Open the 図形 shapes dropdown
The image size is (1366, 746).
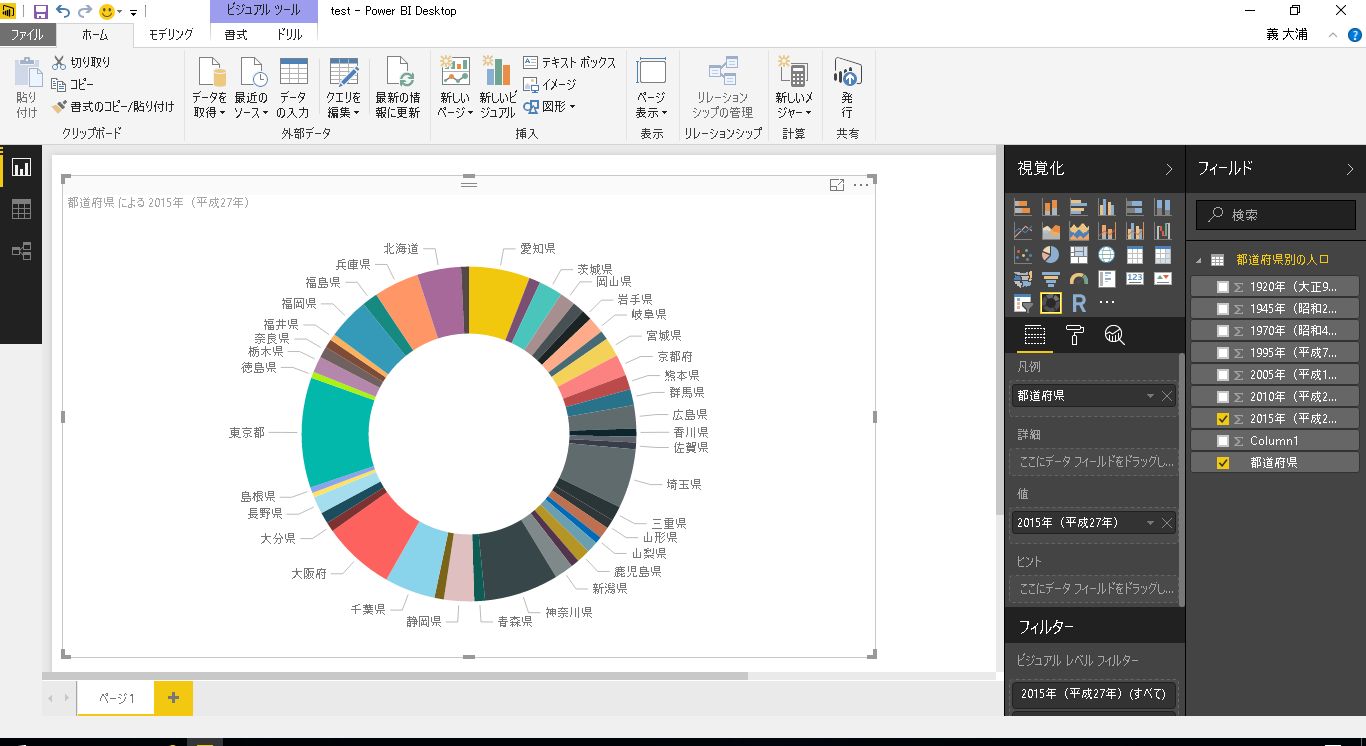pos(549,106)
